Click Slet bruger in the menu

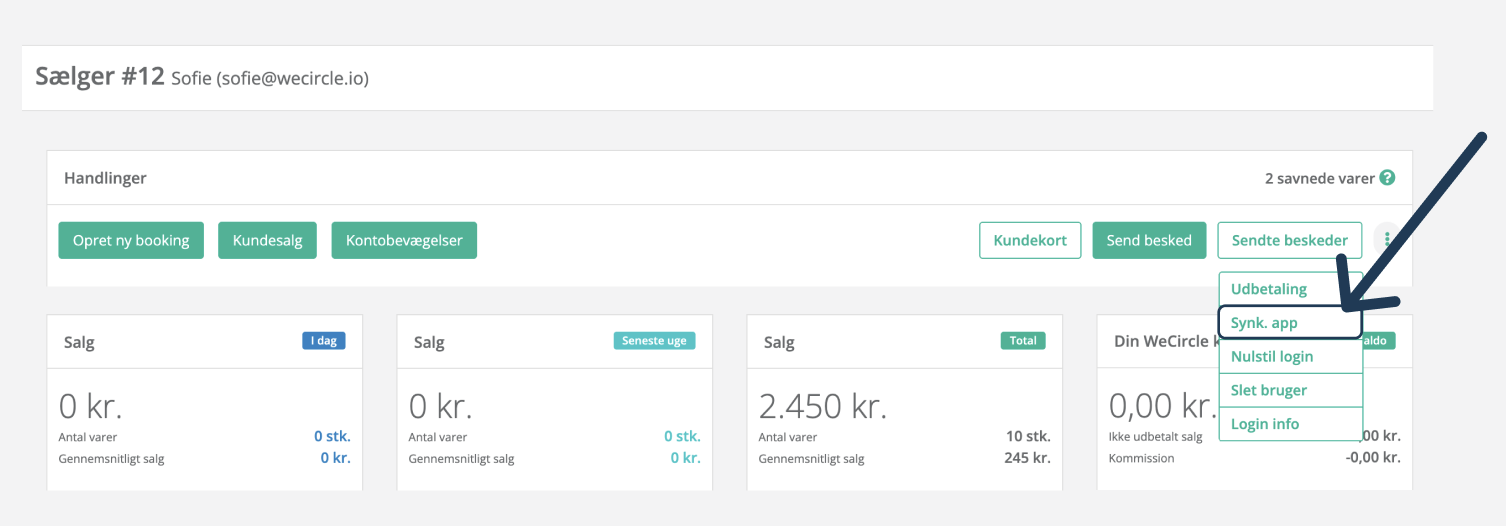(1269, 390)
